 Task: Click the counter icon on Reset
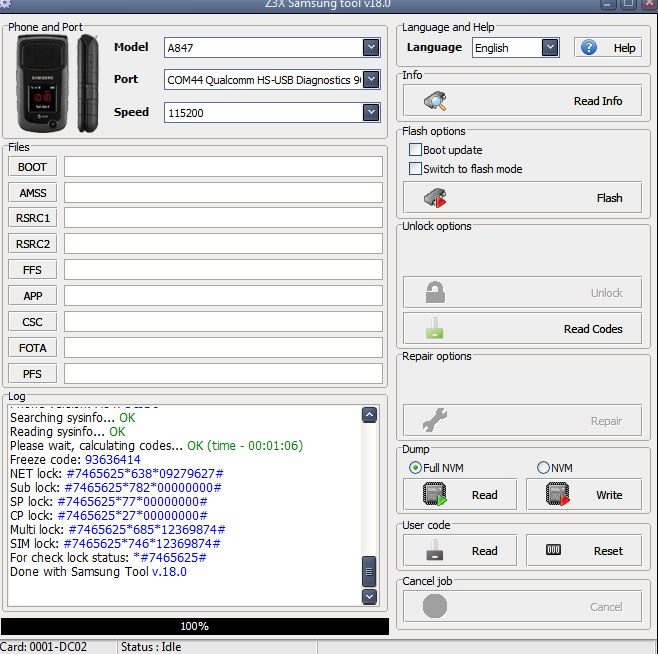click(x=553, y=549)
